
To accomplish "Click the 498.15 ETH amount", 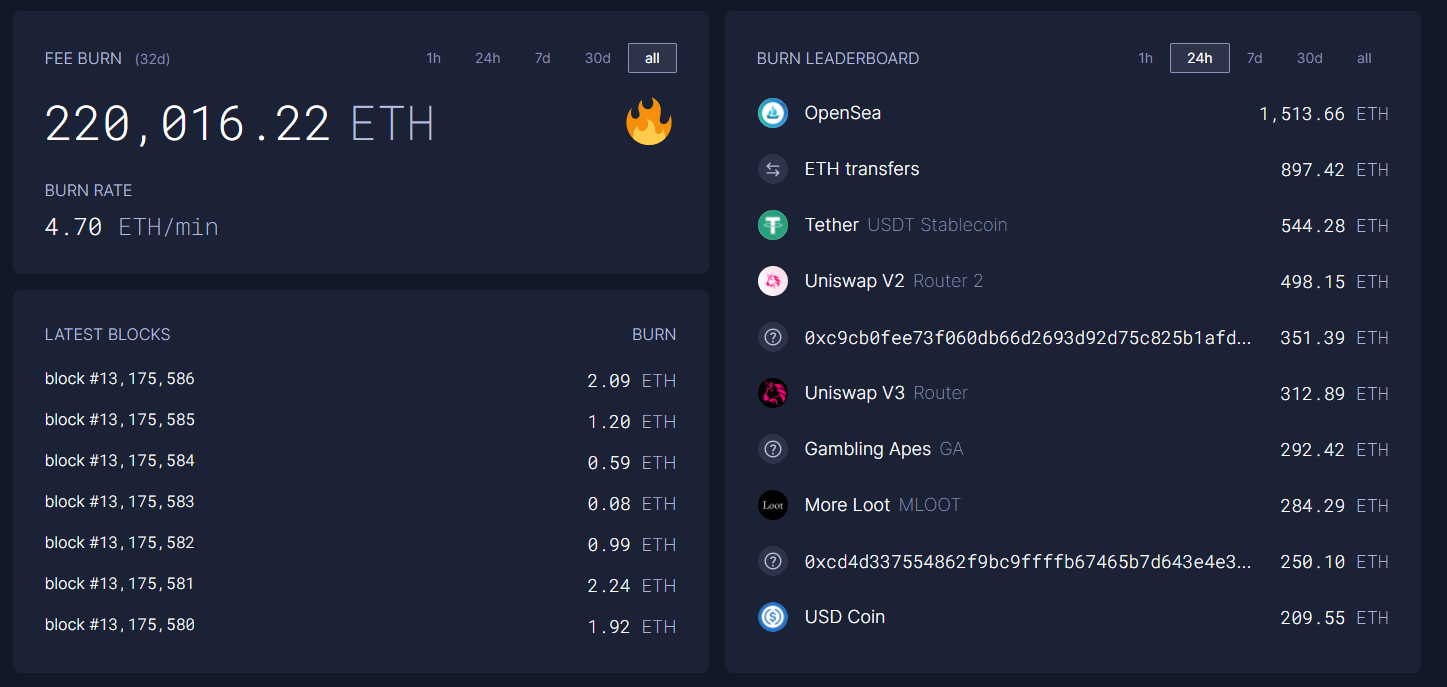I will tap(1335, 282).
